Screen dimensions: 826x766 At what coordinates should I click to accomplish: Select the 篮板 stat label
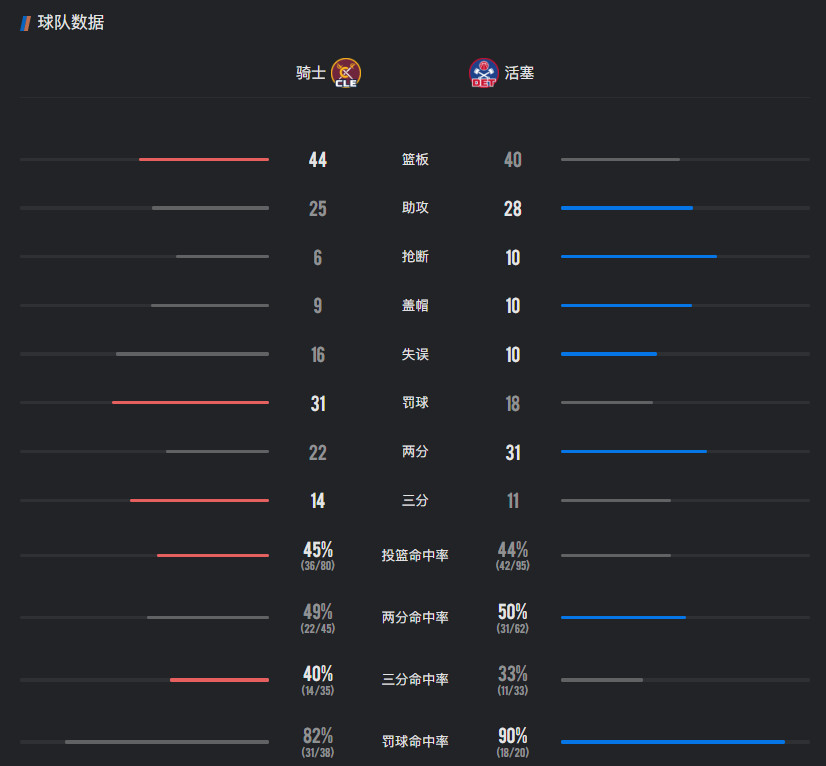[x=415, y=159]
